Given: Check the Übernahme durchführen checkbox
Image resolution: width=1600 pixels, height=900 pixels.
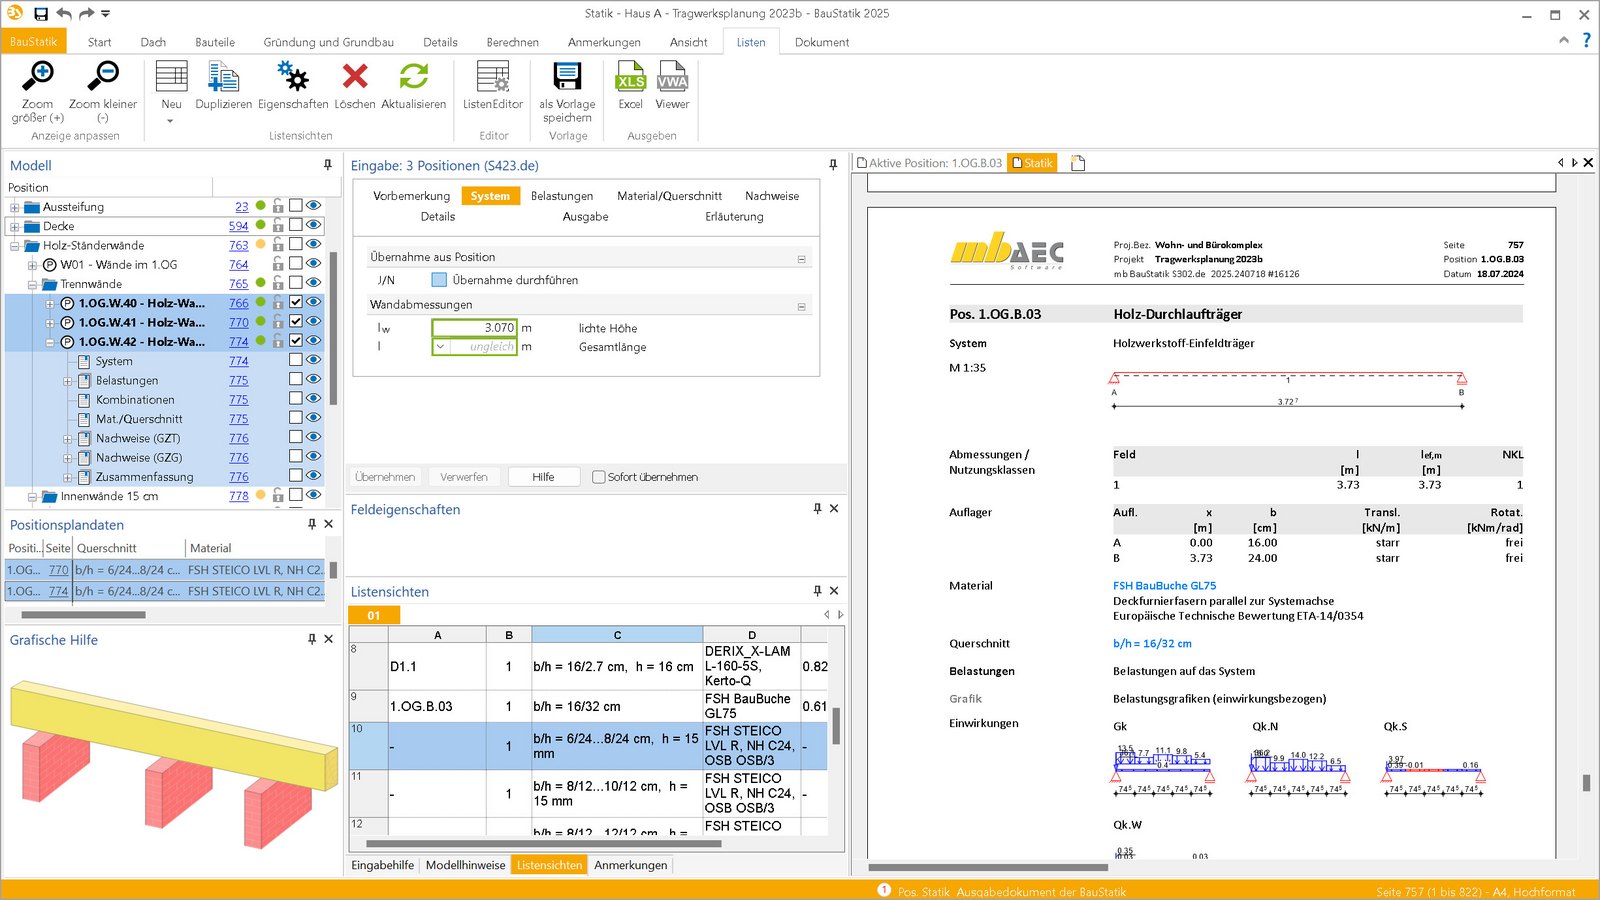Looking at the screenshot, I should click(437, 280).
